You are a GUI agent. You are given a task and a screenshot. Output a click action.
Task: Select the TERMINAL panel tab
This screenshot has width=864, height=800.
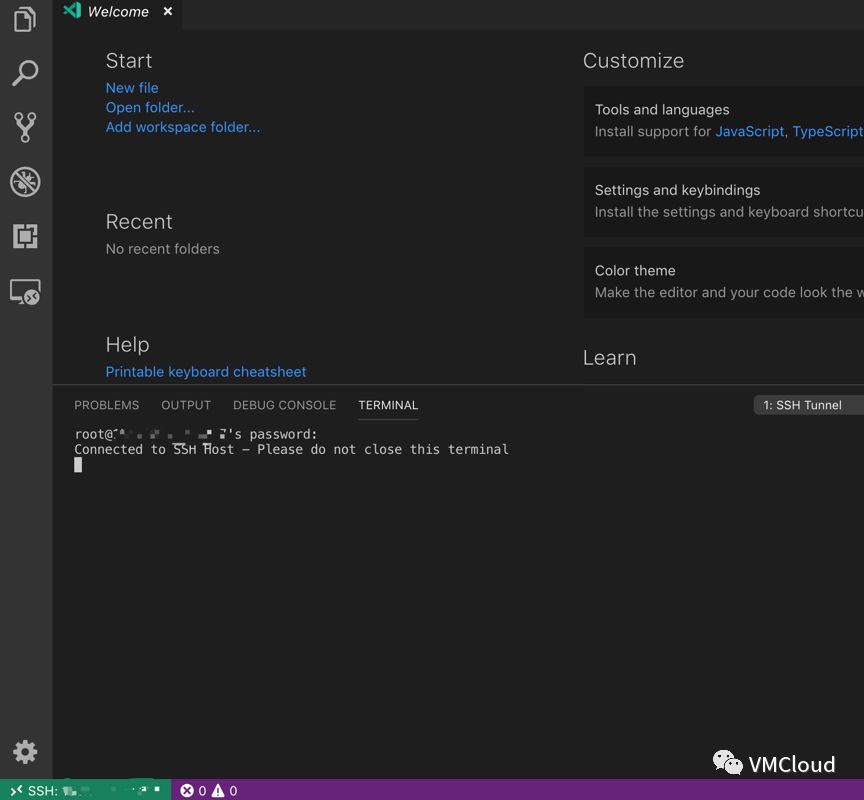tap(388, 405)
